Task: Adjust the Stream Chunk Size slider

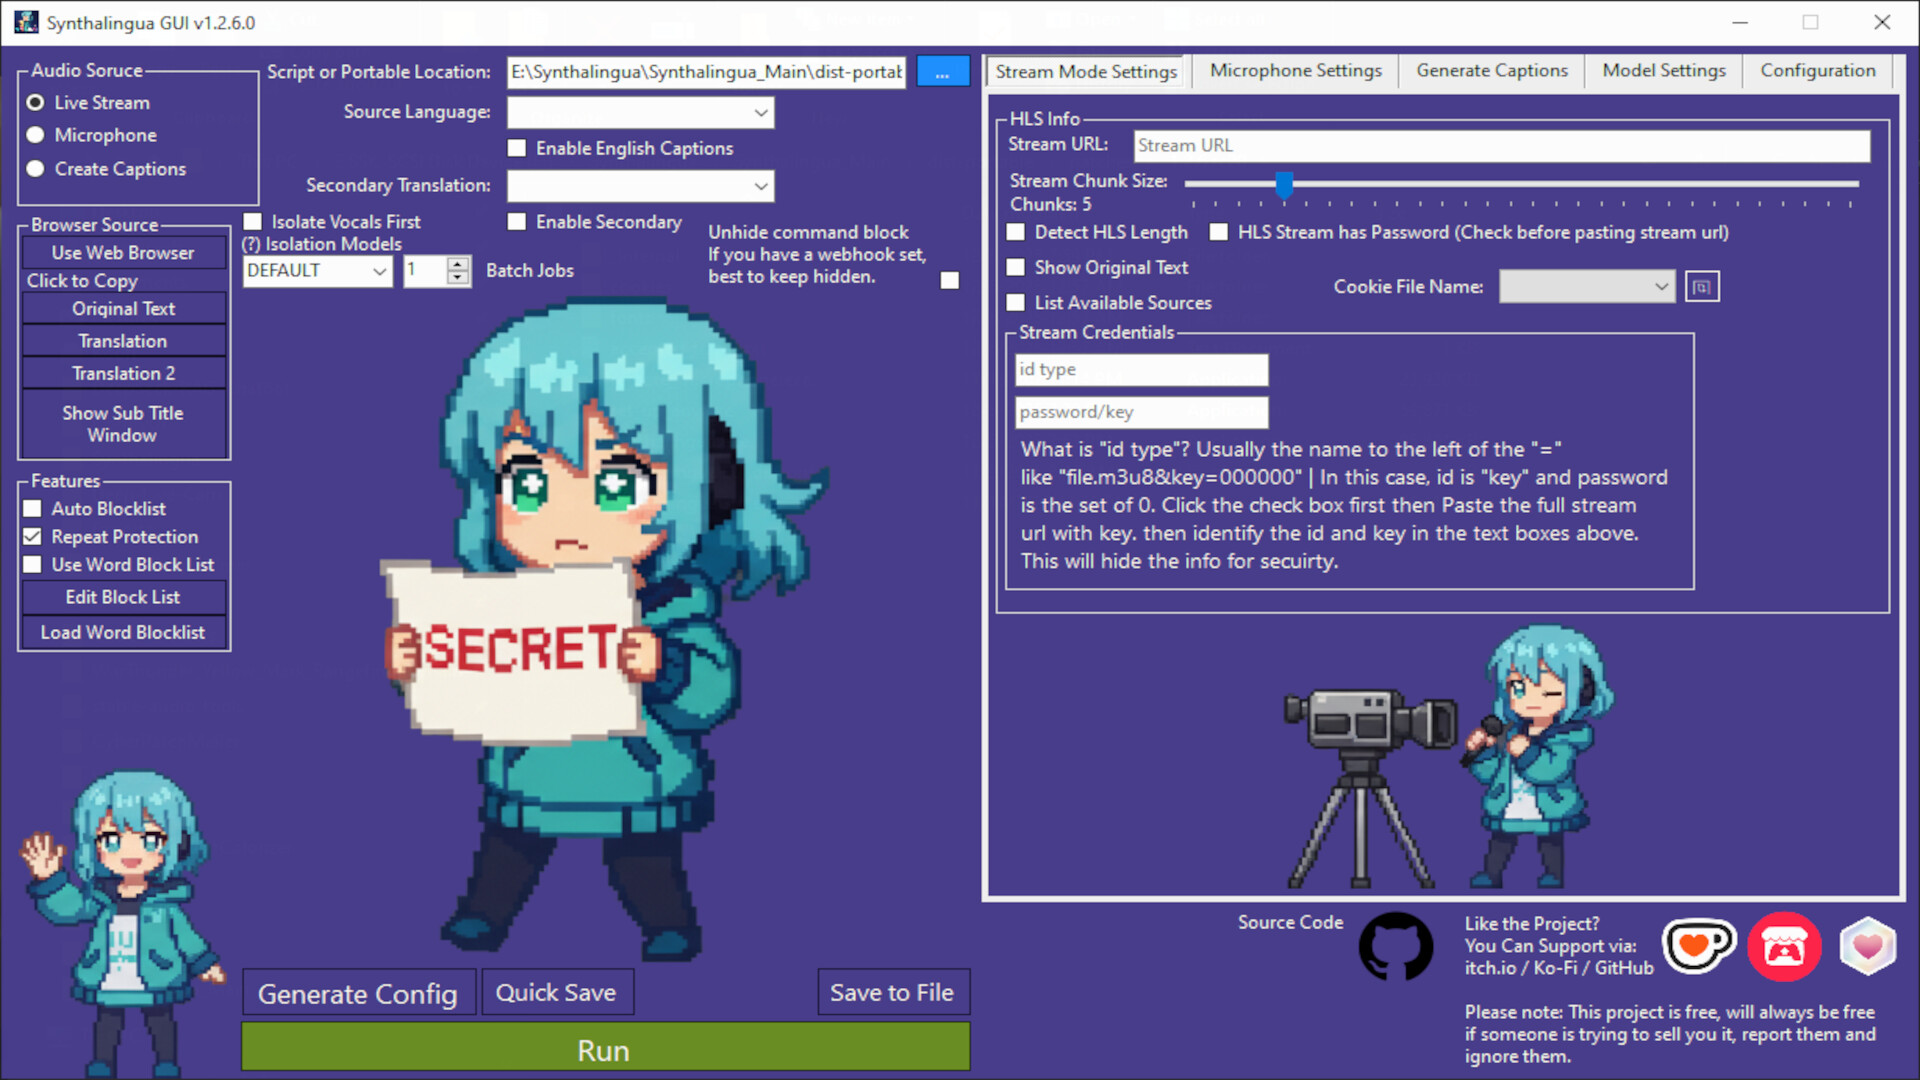Action: pyautogui.click(x=1284, y=185)
